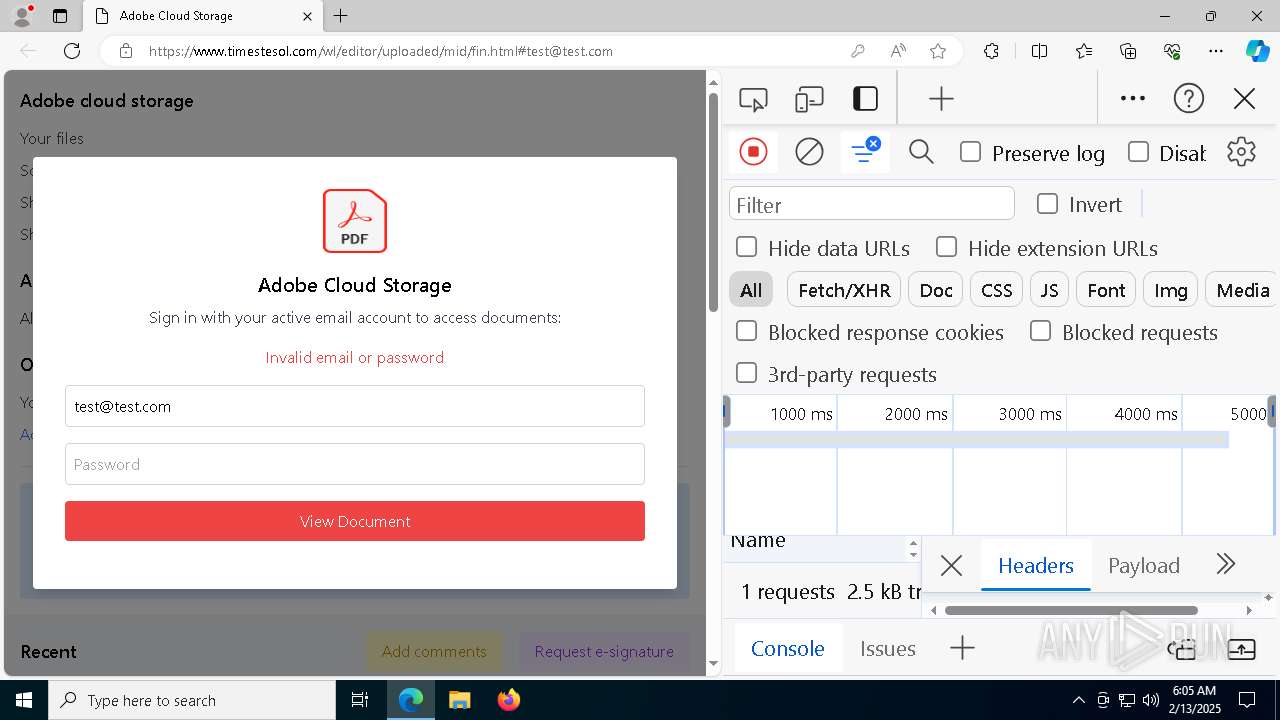Click the View Document button
This screenshot has height=720, width=1280.
355,521
